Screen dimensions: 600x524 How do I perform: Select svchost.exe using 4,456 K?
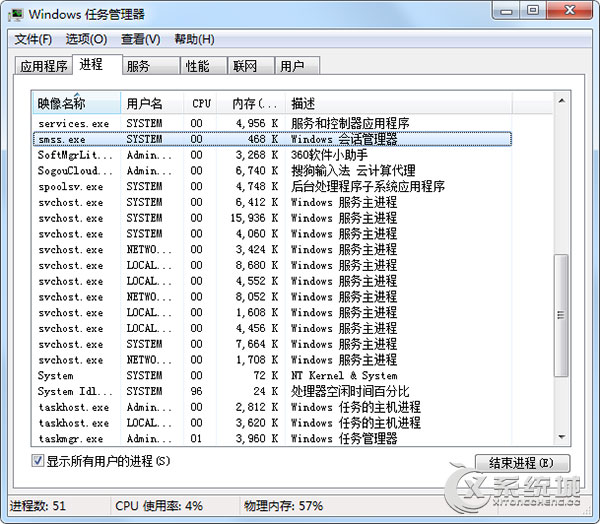click(x=272, y=328)
